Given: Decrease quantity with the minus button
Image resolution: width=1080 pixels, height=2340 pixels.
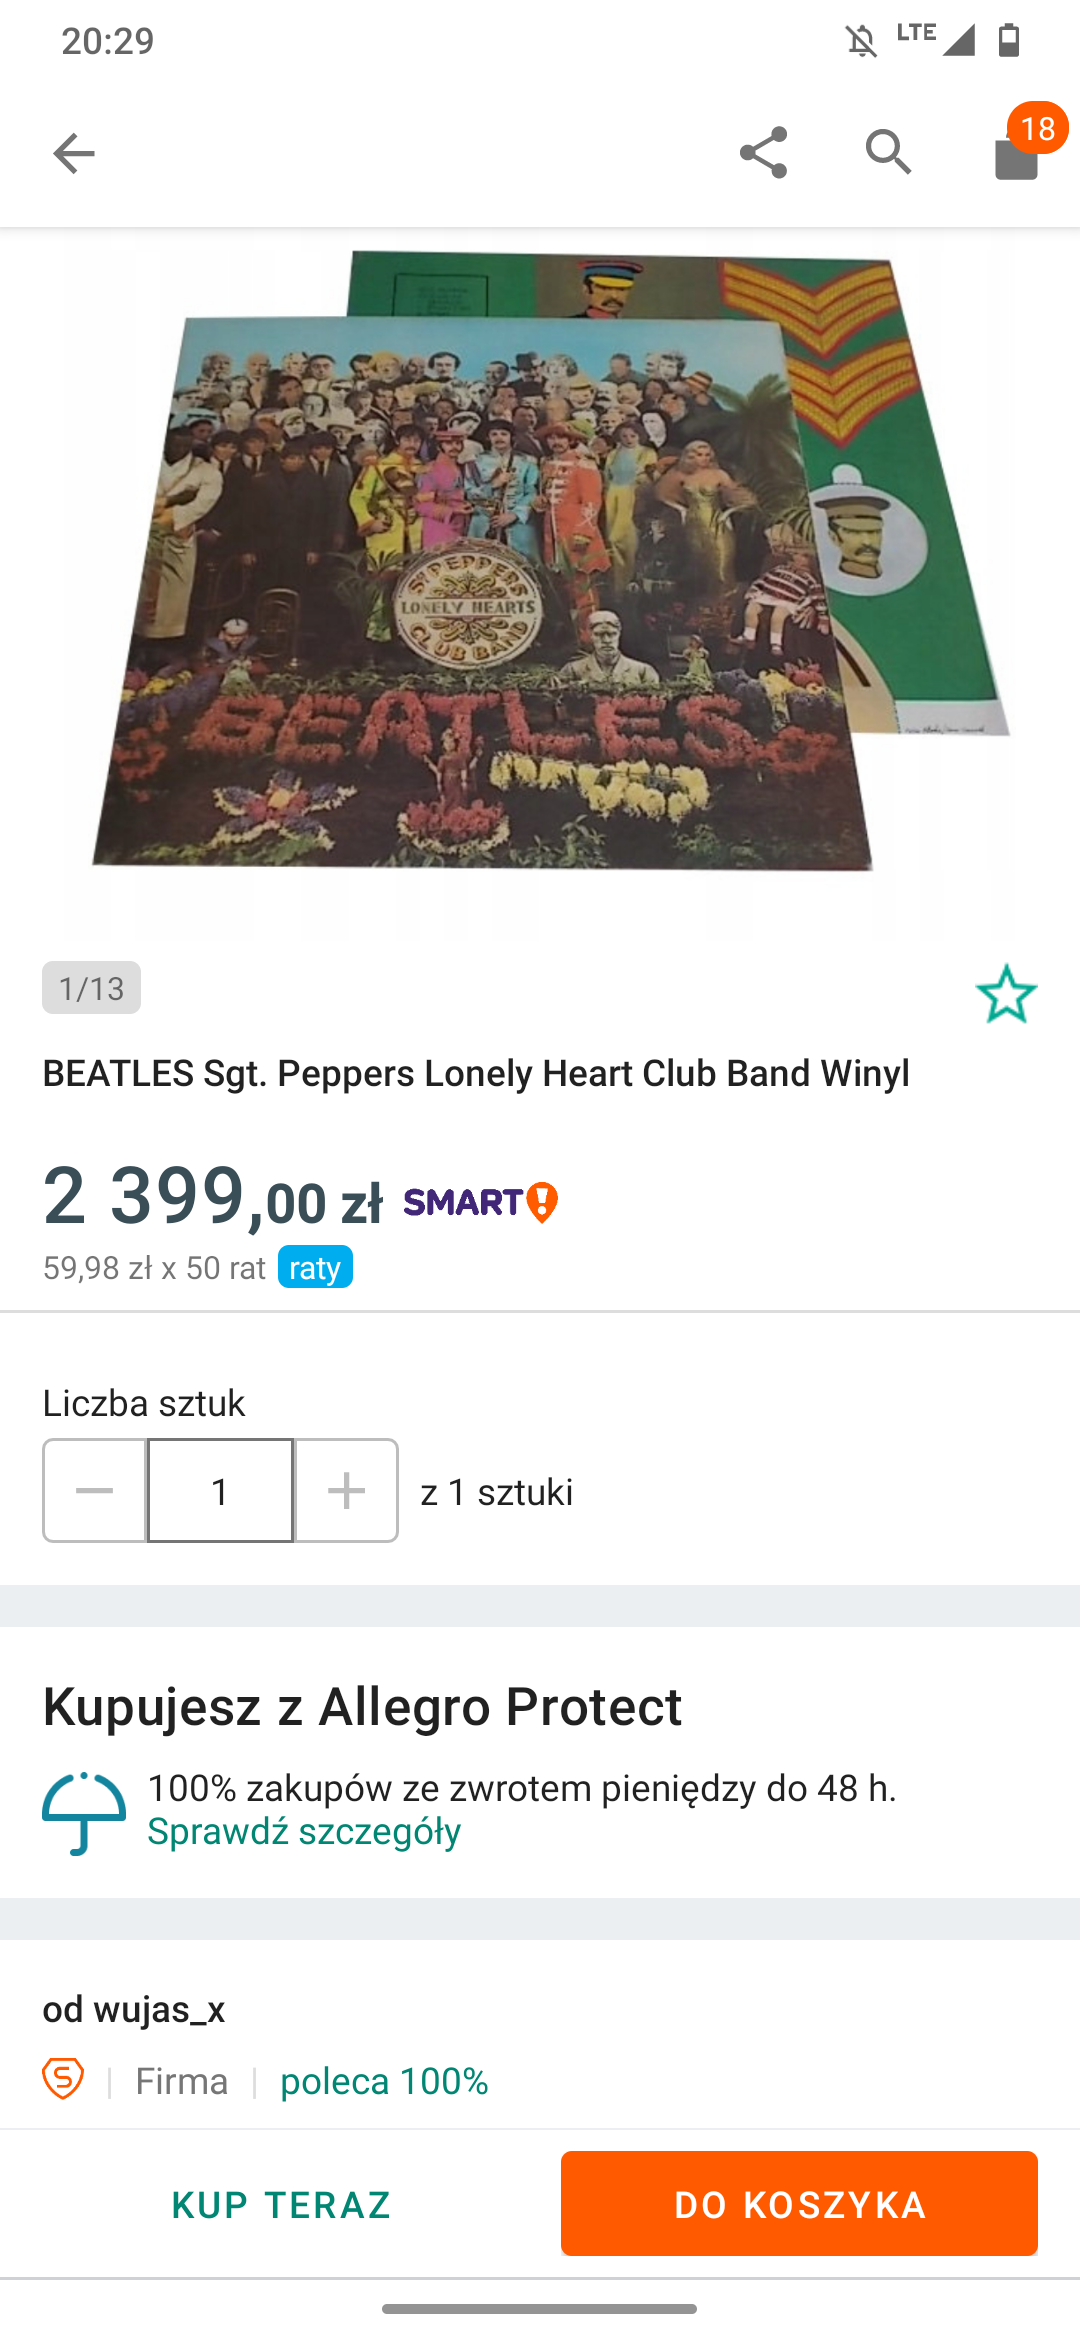Looking at the screenshot, I should coord(95,1491).
